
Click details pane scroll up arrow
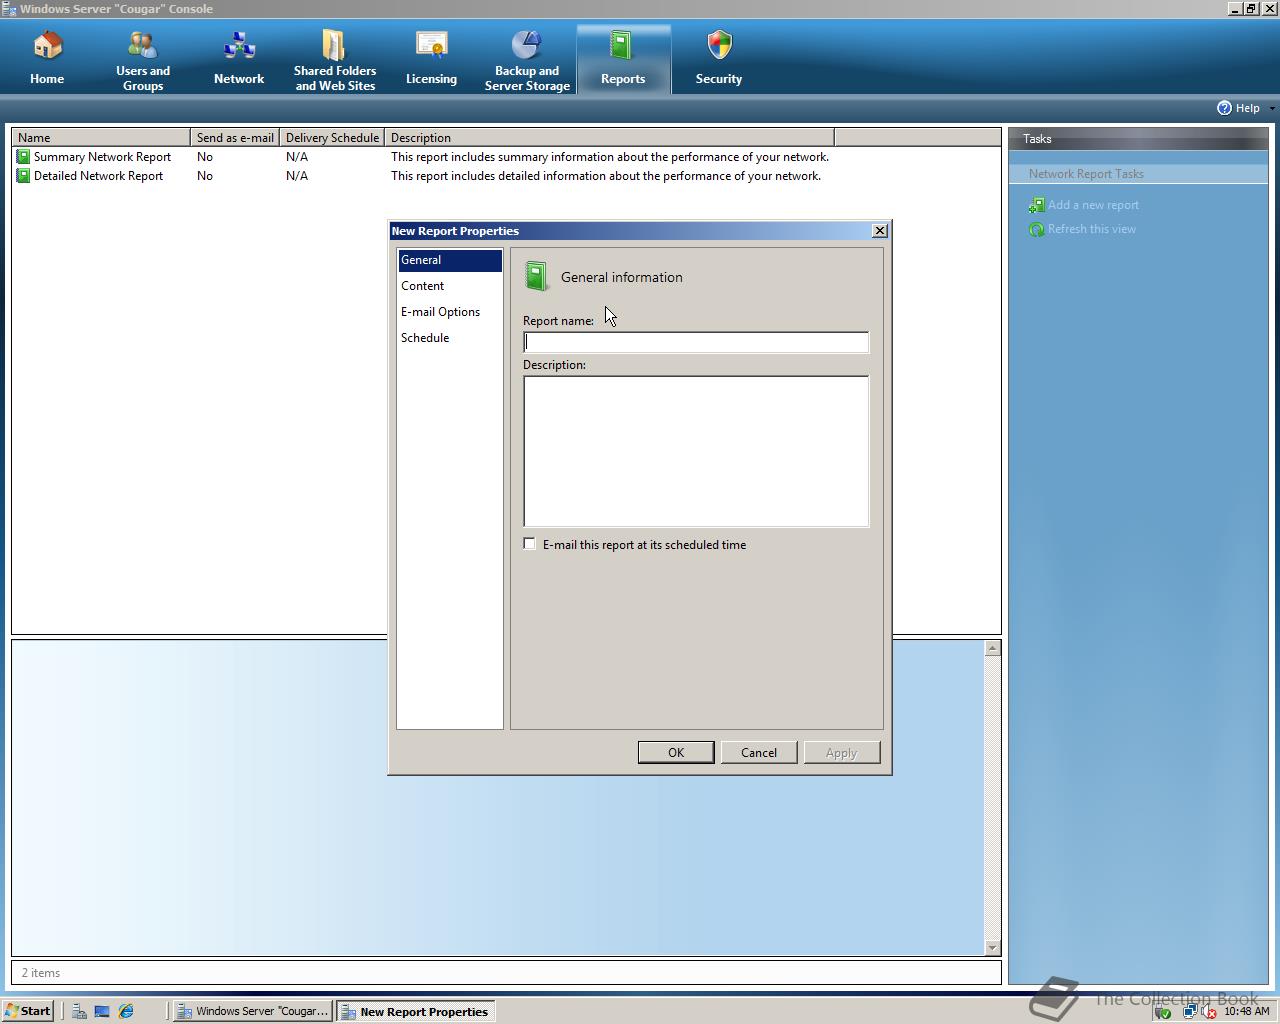992,648
